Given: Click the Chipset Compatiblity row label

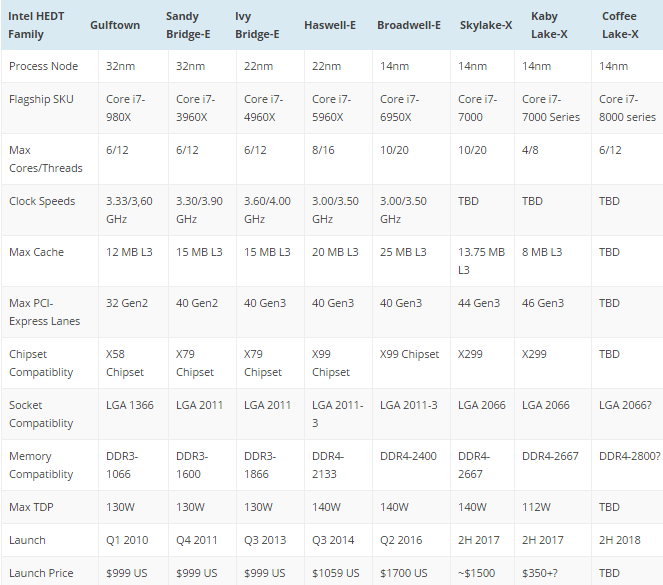Looking at the screenshot, I should click(x=41, y=364).
